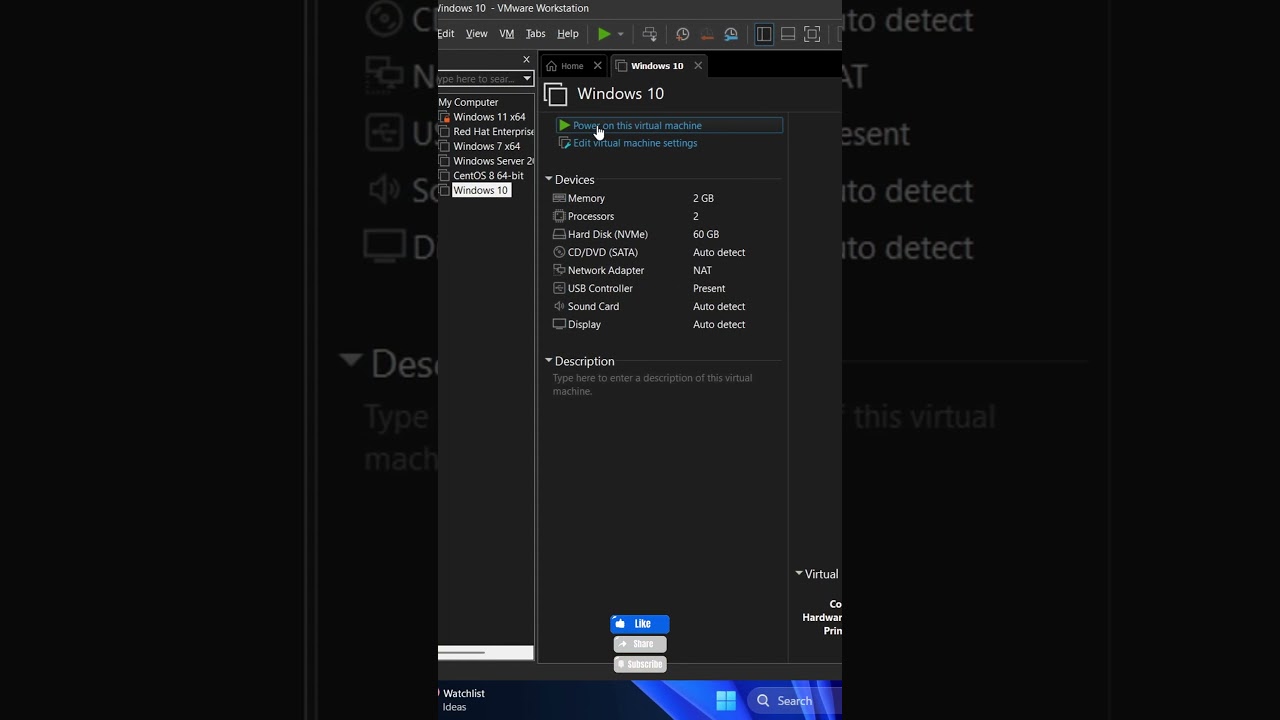Click the Processors device icon
1280x720 pixels.
pos(559,216)
